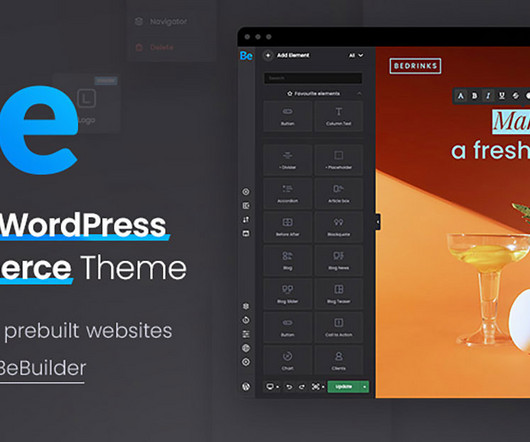This screenshot has height=442, width=530.
Task: Pick the Accordion element
Action: (288, 193)
